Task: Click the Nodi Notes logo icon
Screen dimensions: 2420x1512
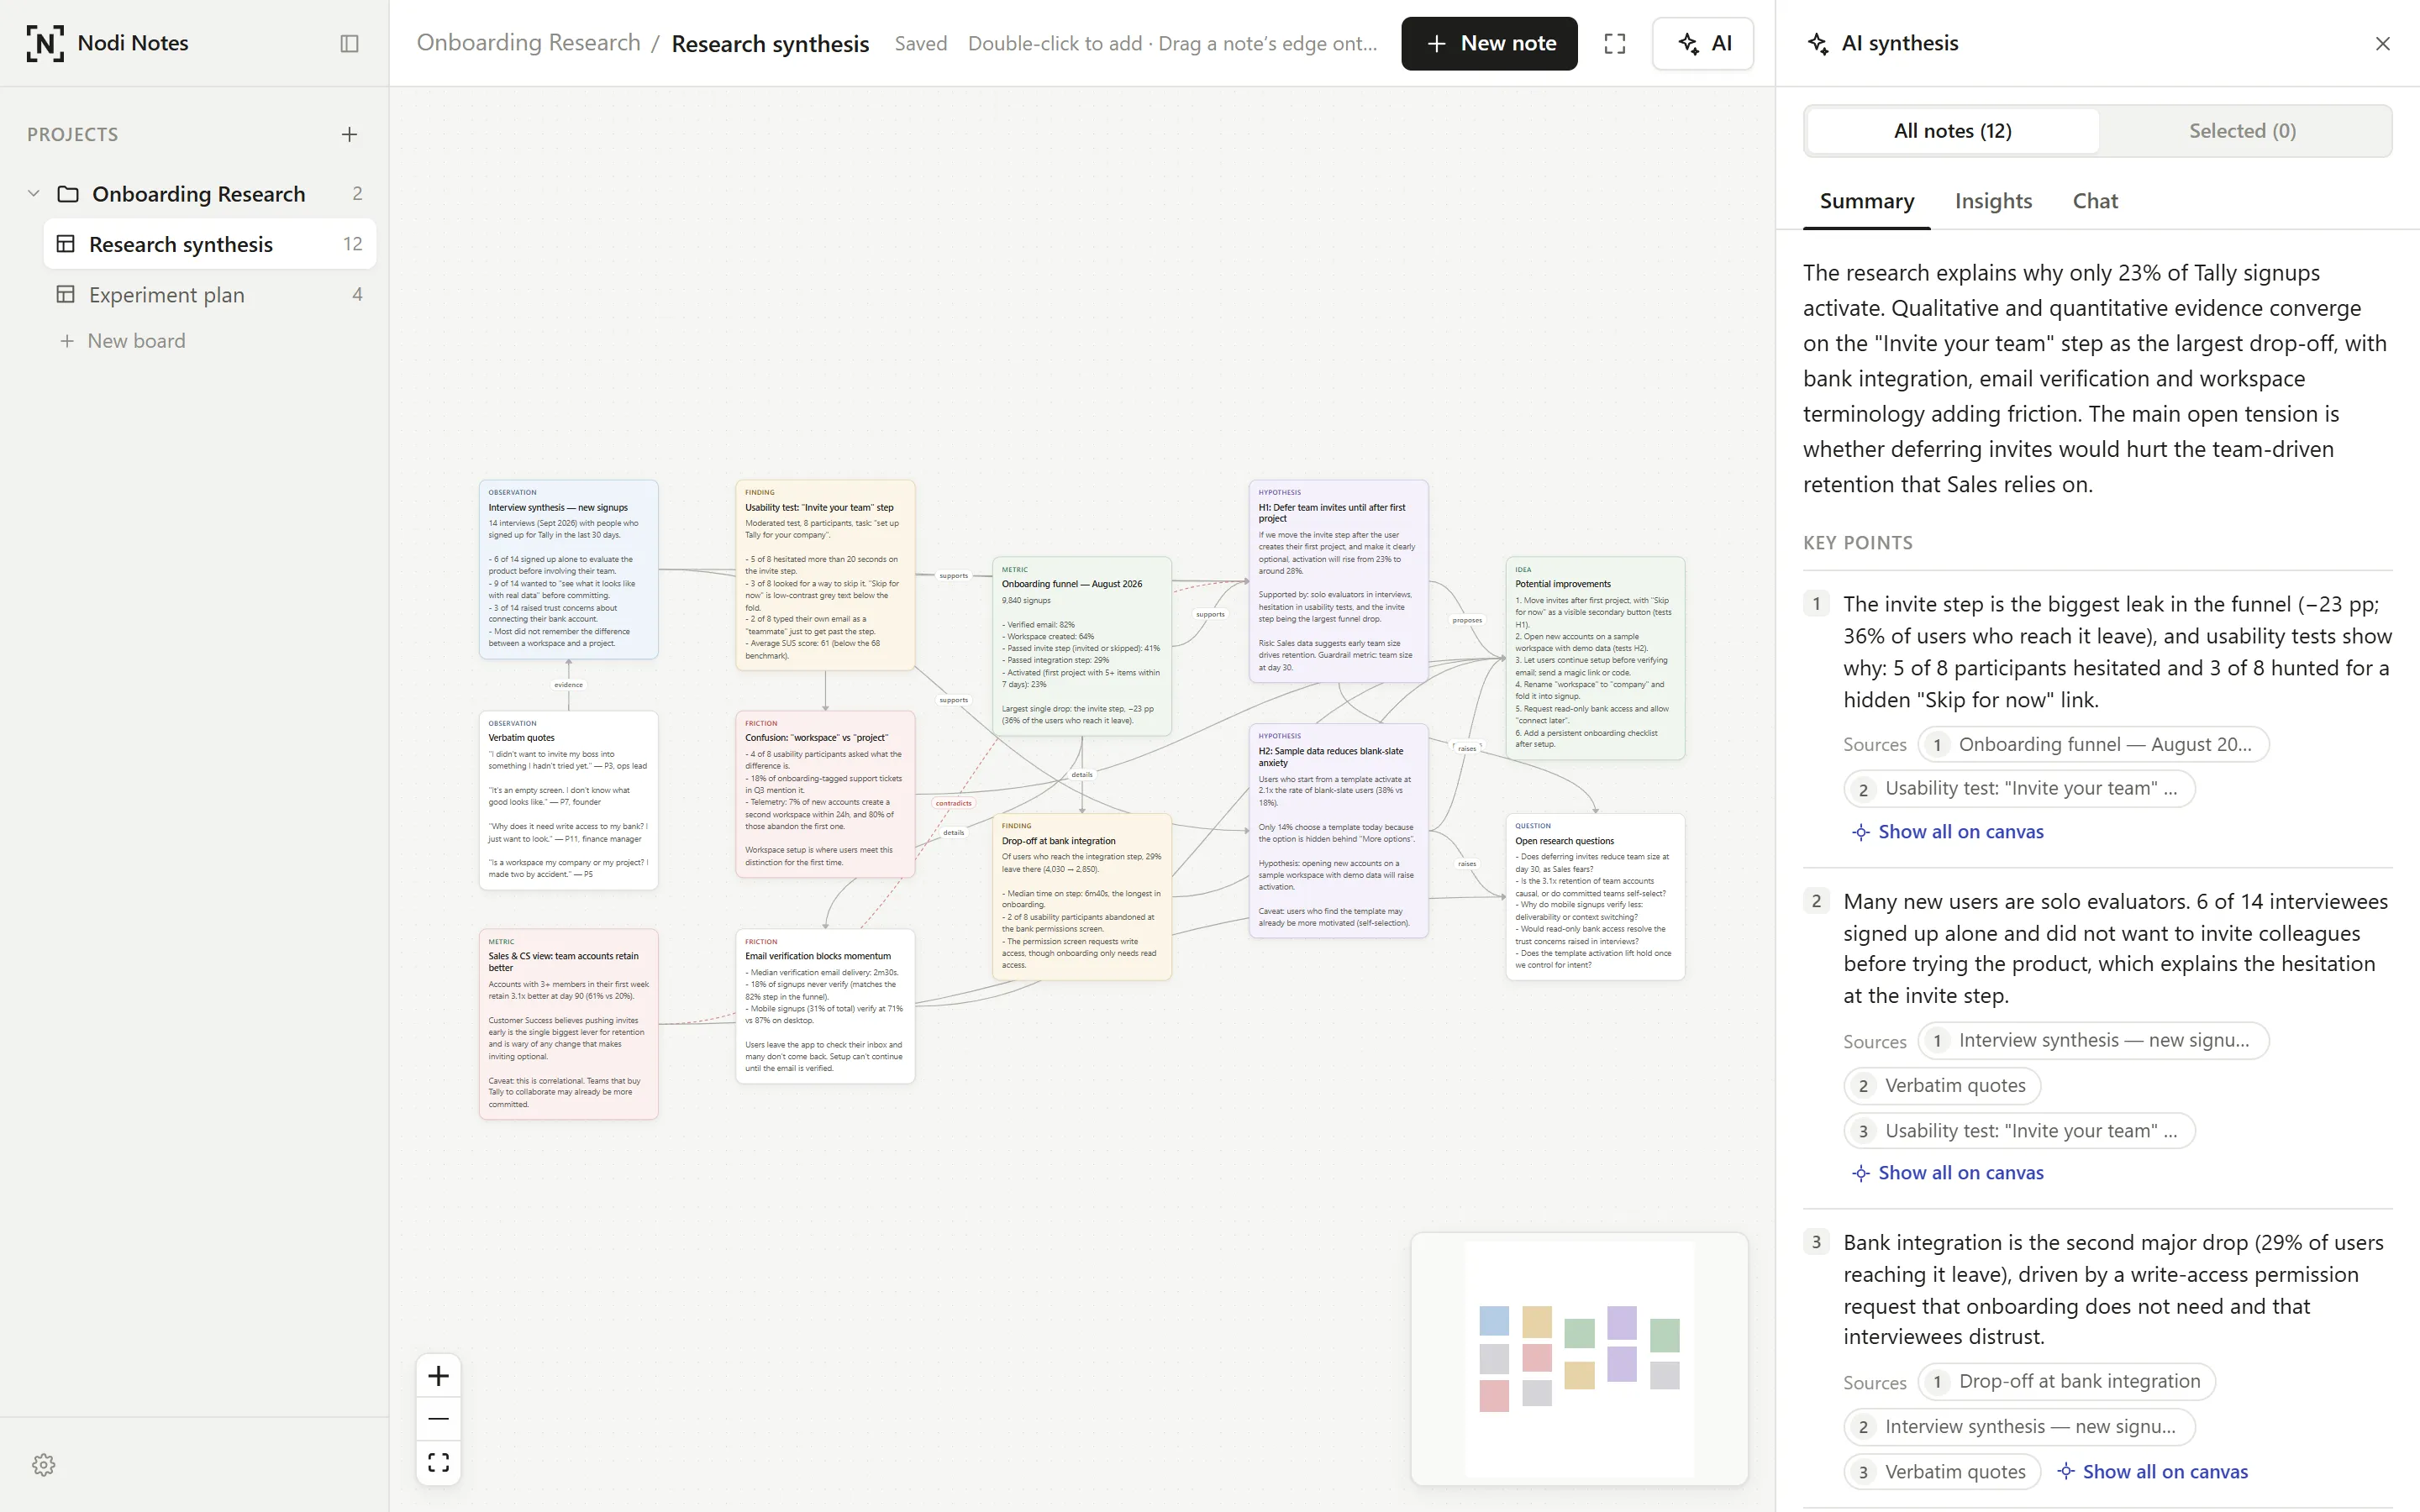Action: click(45, 43)
